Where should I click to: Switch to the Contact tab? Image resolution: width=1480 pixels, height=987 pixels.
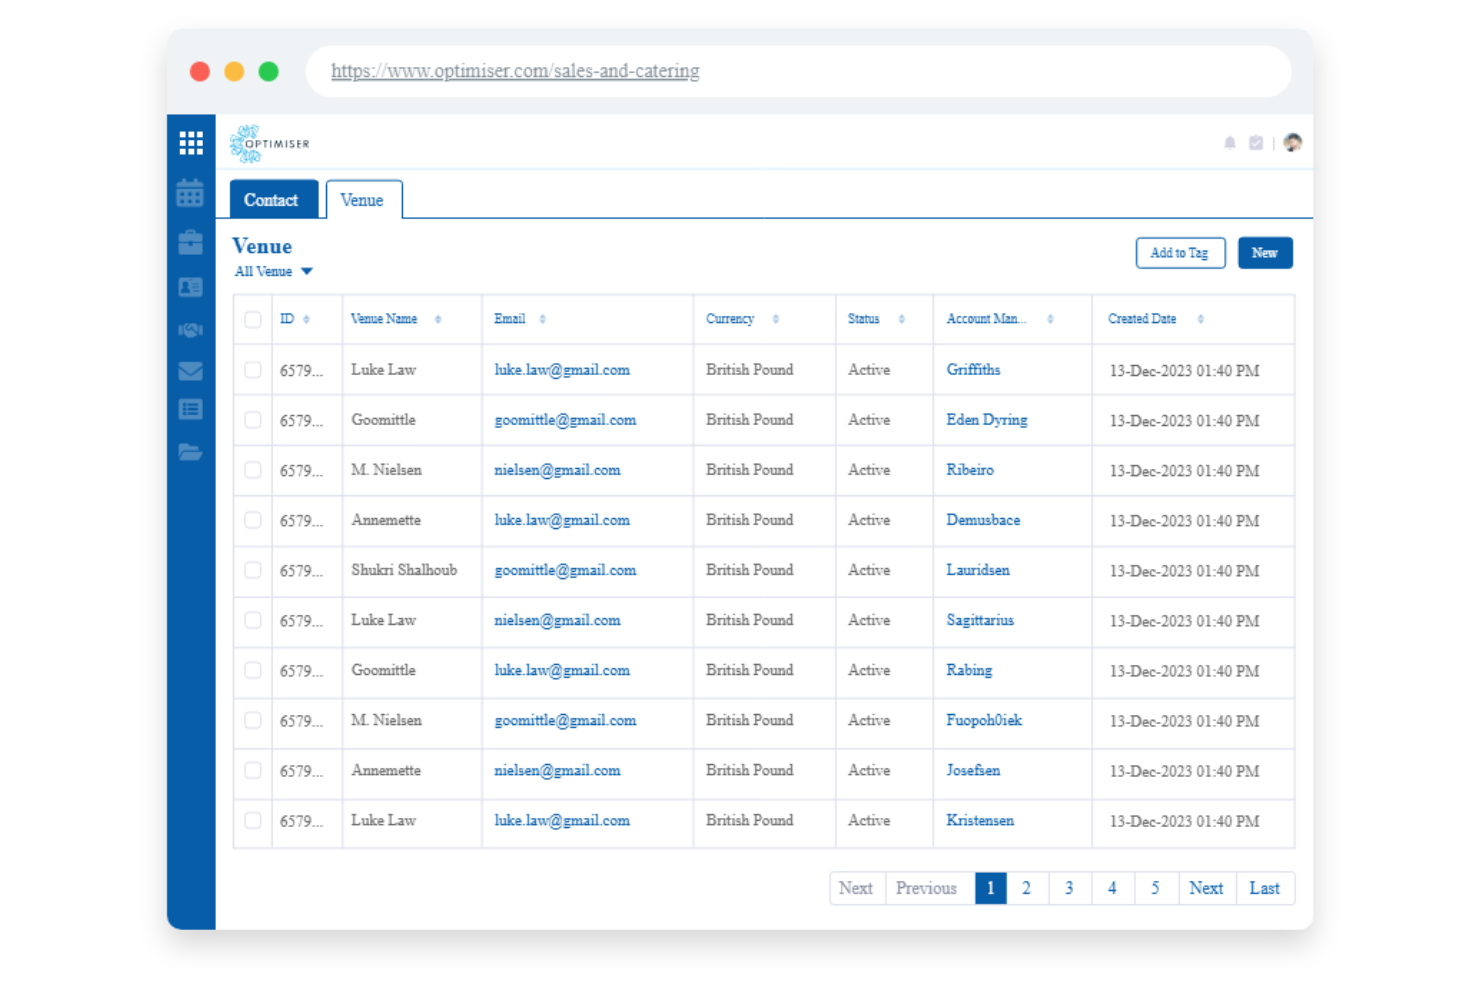273,200
